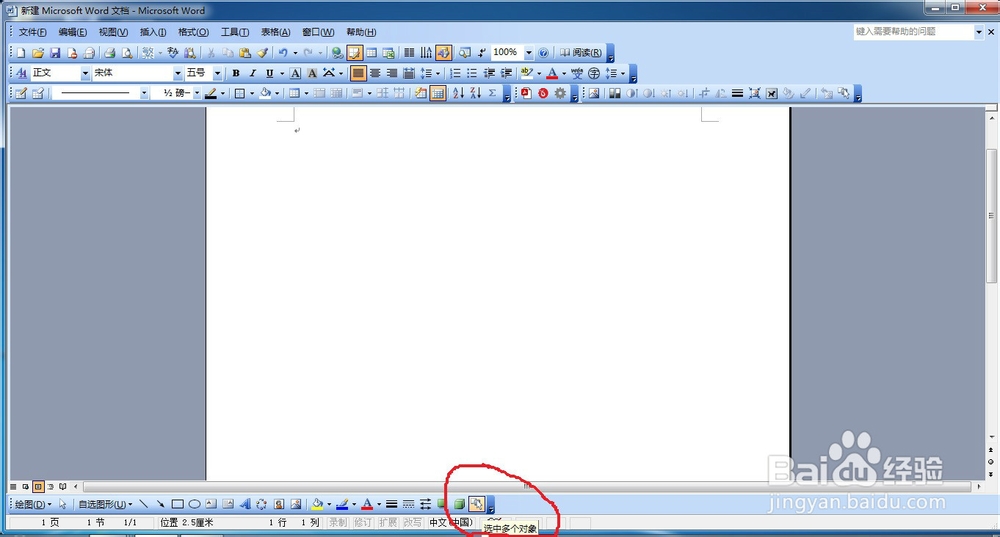Open the 格式(O) menu
Screen dimensions: 1000x537
tap(193, 32)
